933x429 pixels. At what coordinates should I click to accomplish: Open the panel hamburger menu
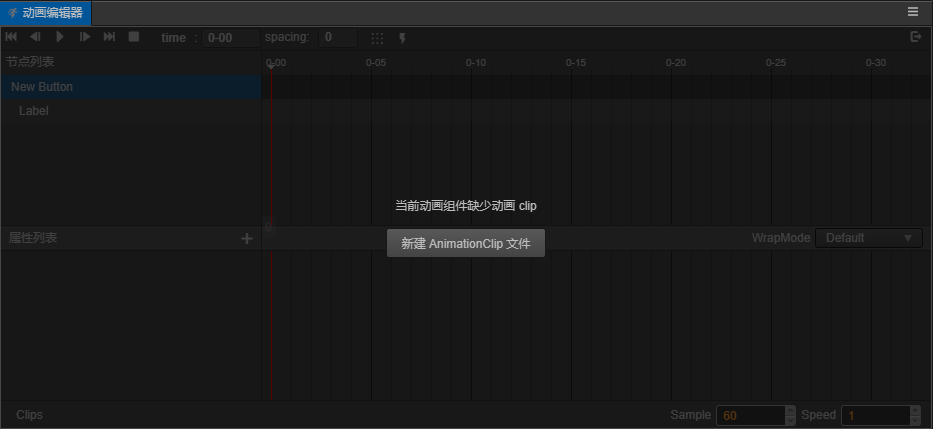click(913, 11)
